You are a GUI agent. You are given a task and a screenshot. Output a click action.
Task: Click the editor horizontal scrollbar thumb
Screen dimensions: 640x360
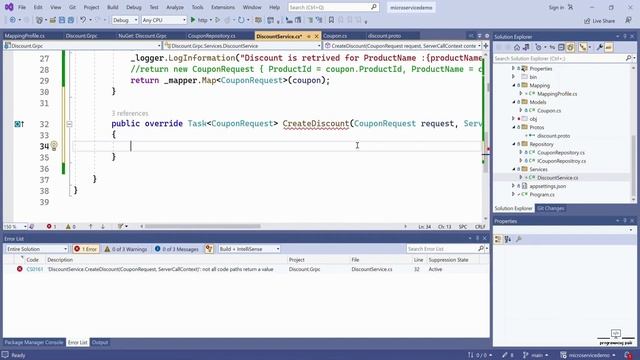202,226
